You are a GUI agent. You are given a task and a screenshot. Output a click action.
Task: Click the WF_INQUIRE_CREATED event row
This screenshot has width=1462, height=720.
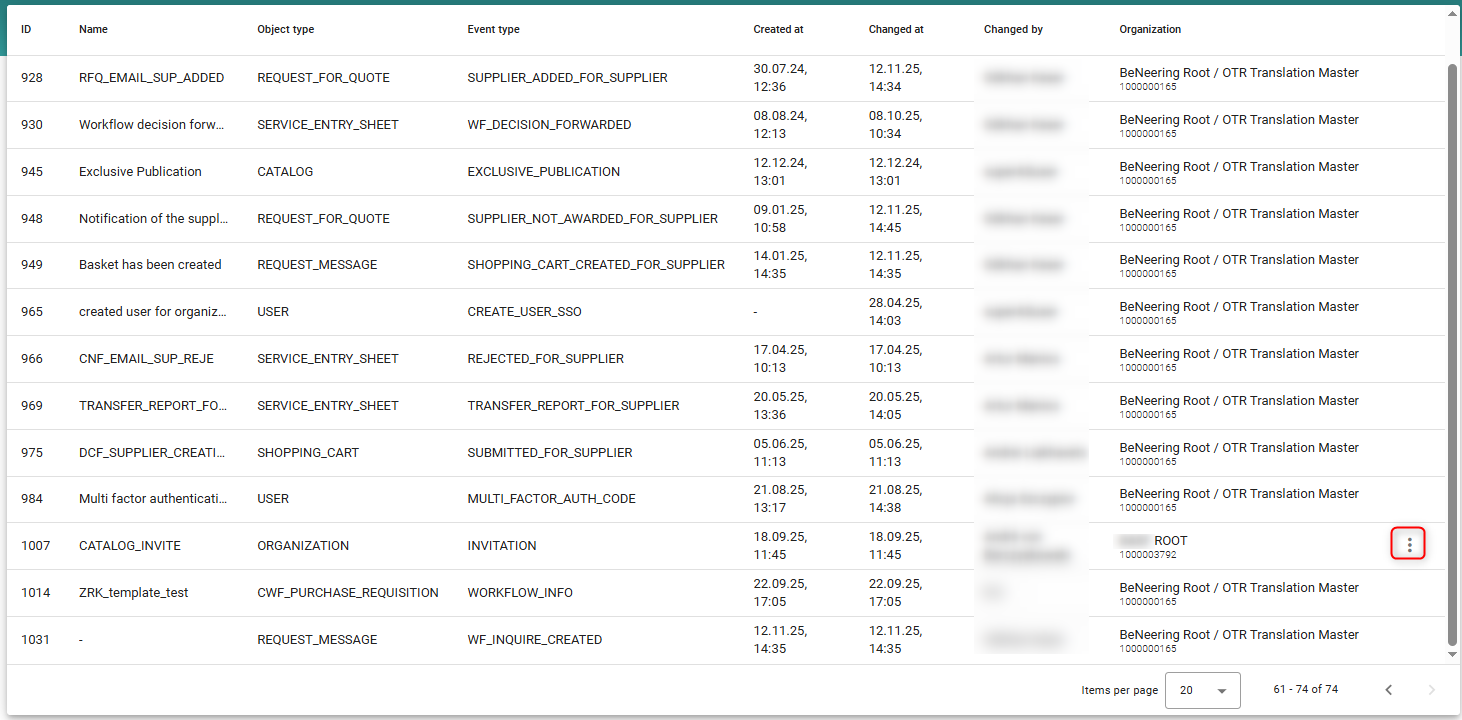coord(534,640)
